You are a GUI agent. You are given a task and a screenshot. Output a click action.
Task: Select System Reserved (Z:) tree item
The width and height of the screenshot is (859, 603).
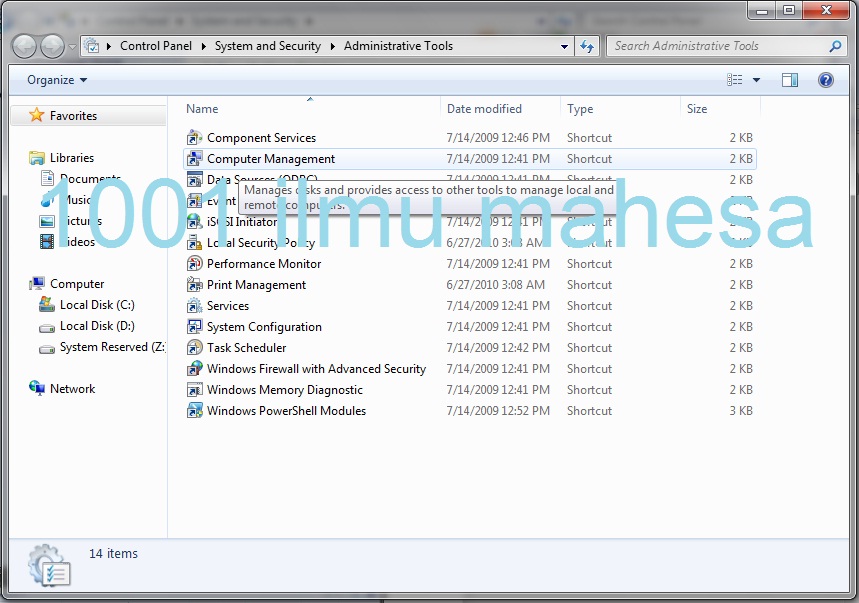point(112,347)
